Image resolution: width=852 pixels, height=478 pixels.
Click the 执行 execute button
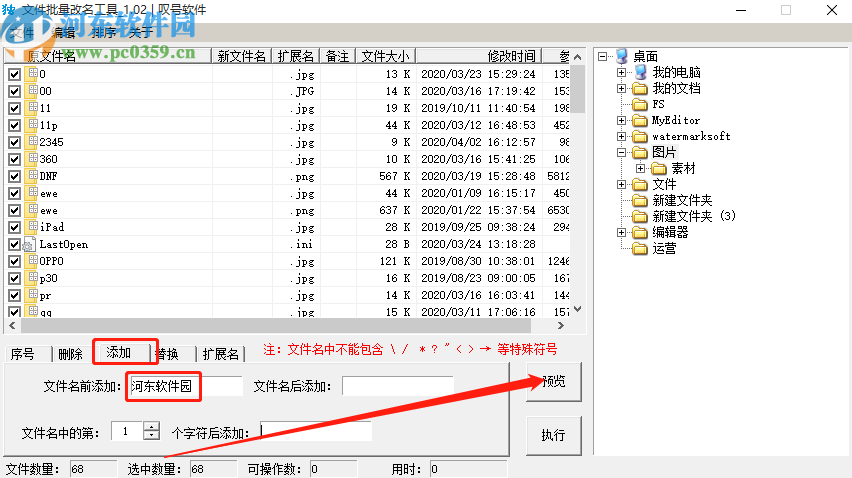pos(553,435)
